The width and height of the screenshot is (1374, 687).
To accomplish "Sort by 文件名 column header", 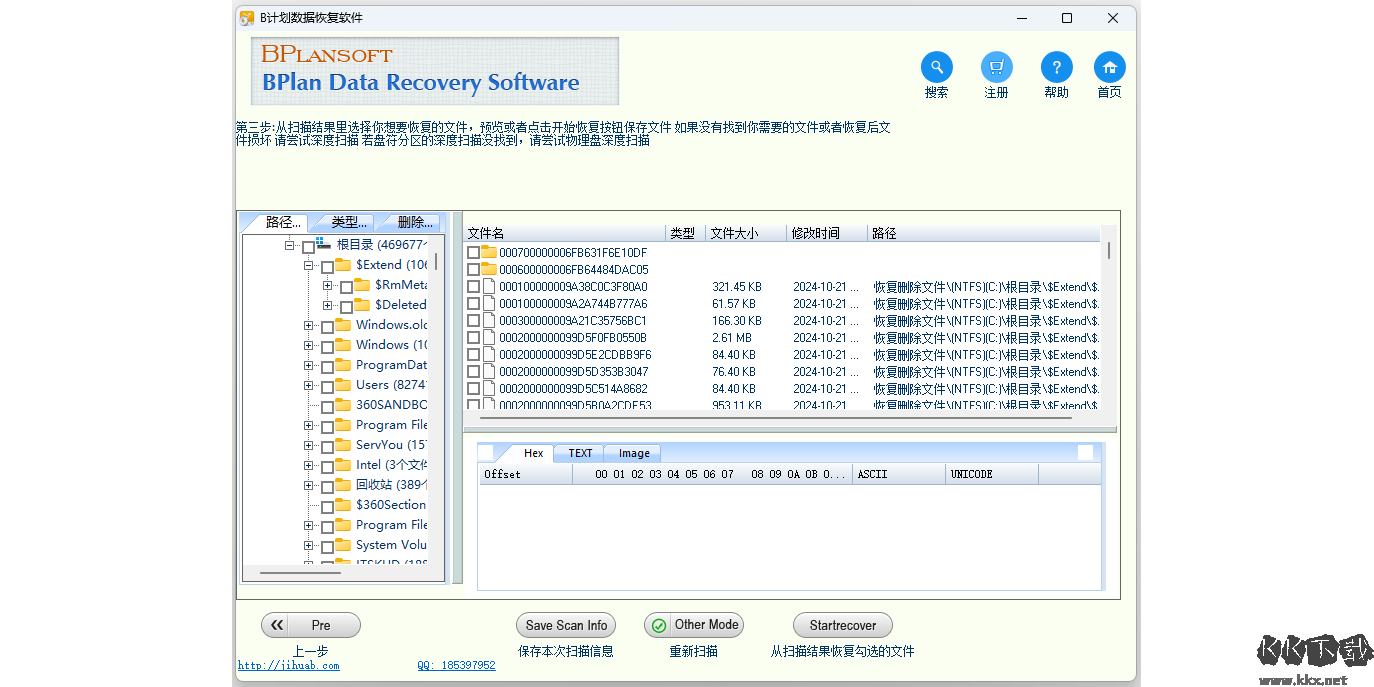I will 565,233.
